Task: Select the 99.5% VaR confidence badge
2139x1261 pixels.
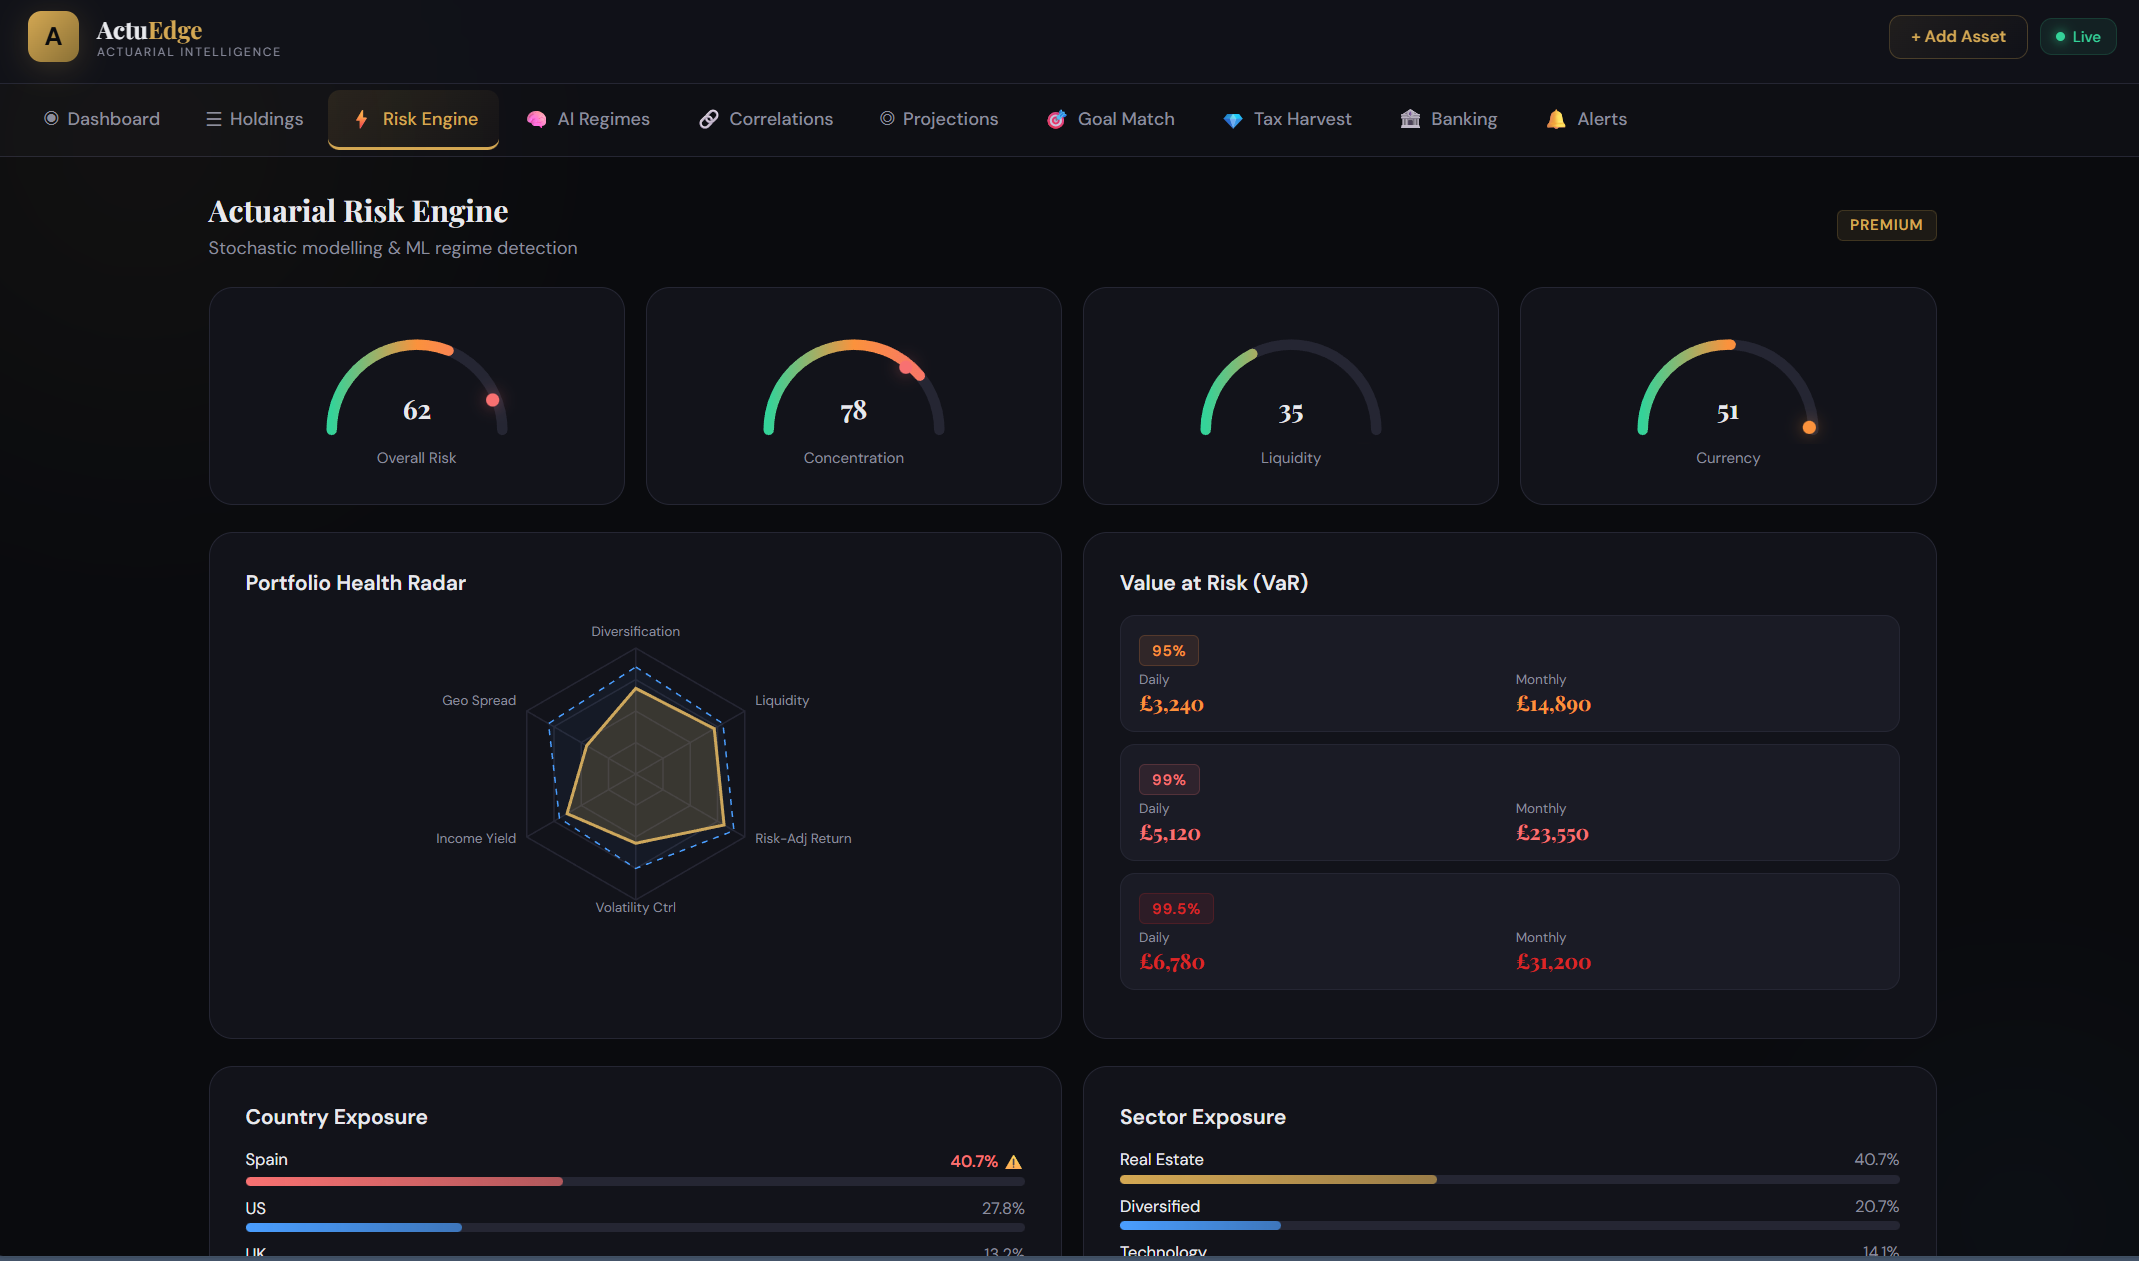Action: (x=1175, y=909)
